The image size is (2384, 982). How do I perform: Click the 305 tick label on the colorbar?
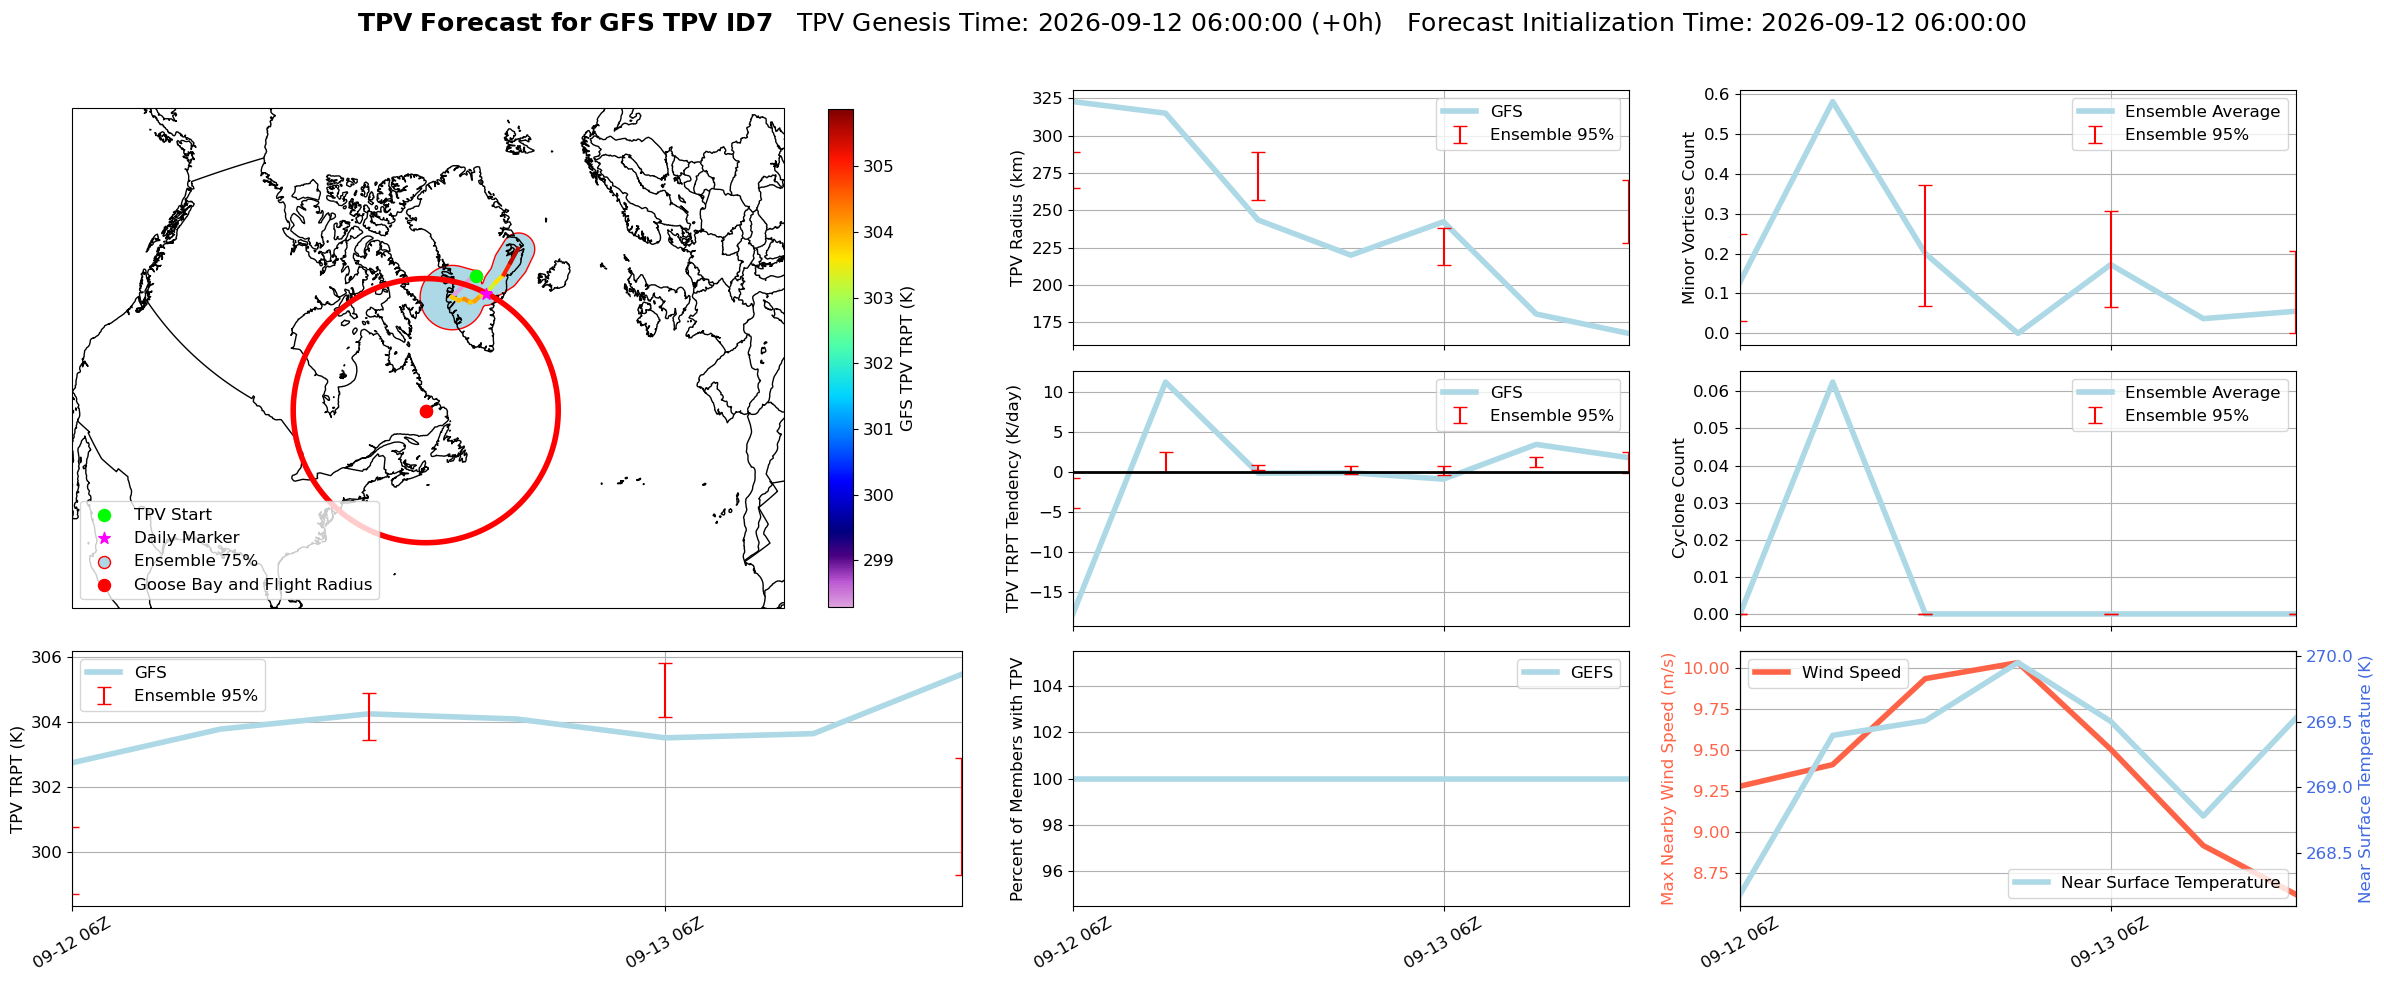[878, 167]
